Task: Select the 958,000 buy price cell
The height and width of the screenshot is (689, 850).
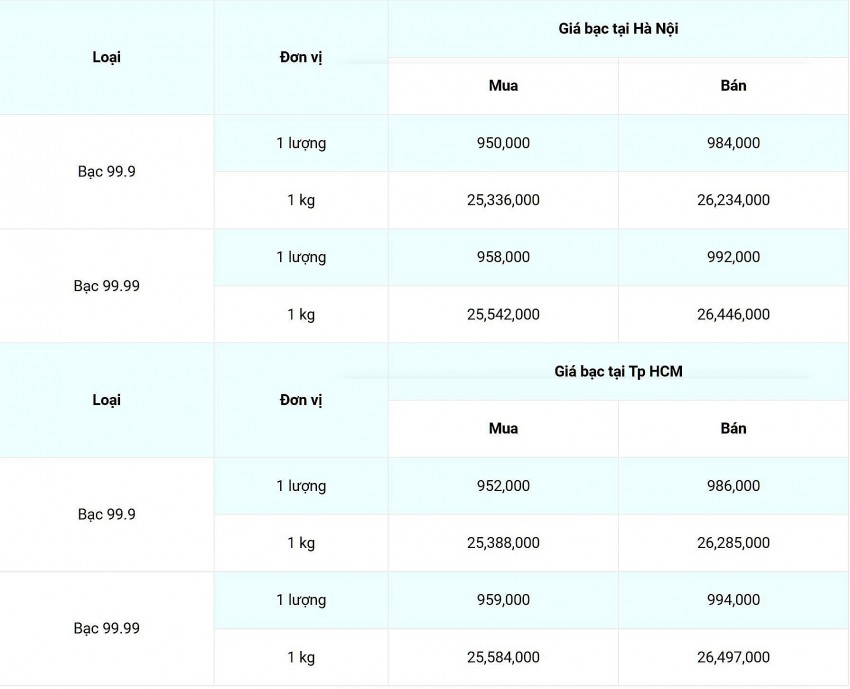Action: (503, 257)
